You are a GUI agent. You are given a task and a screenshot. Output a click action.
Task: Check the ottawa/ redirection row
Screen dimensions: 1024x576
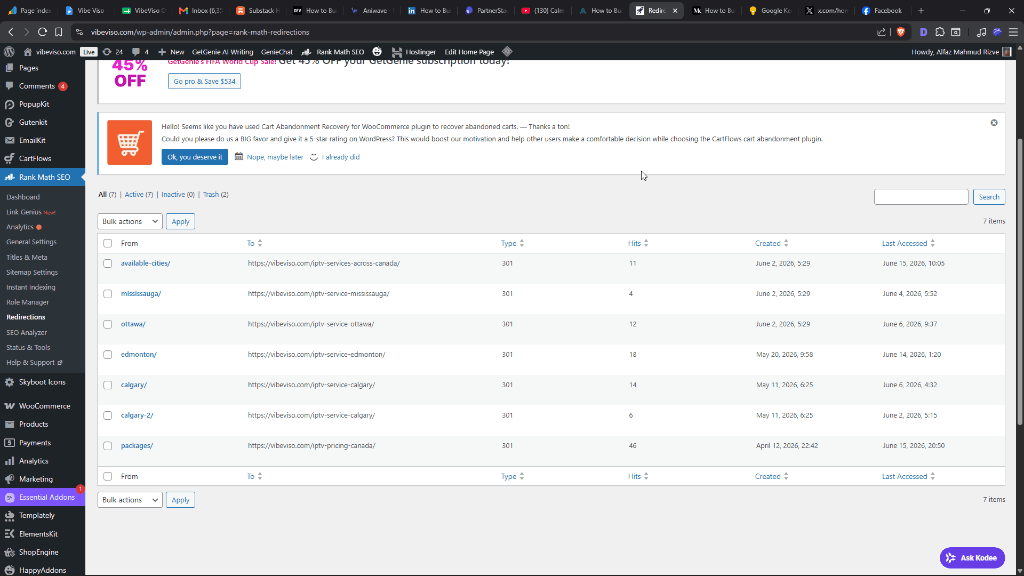click(x=108, y=325)
